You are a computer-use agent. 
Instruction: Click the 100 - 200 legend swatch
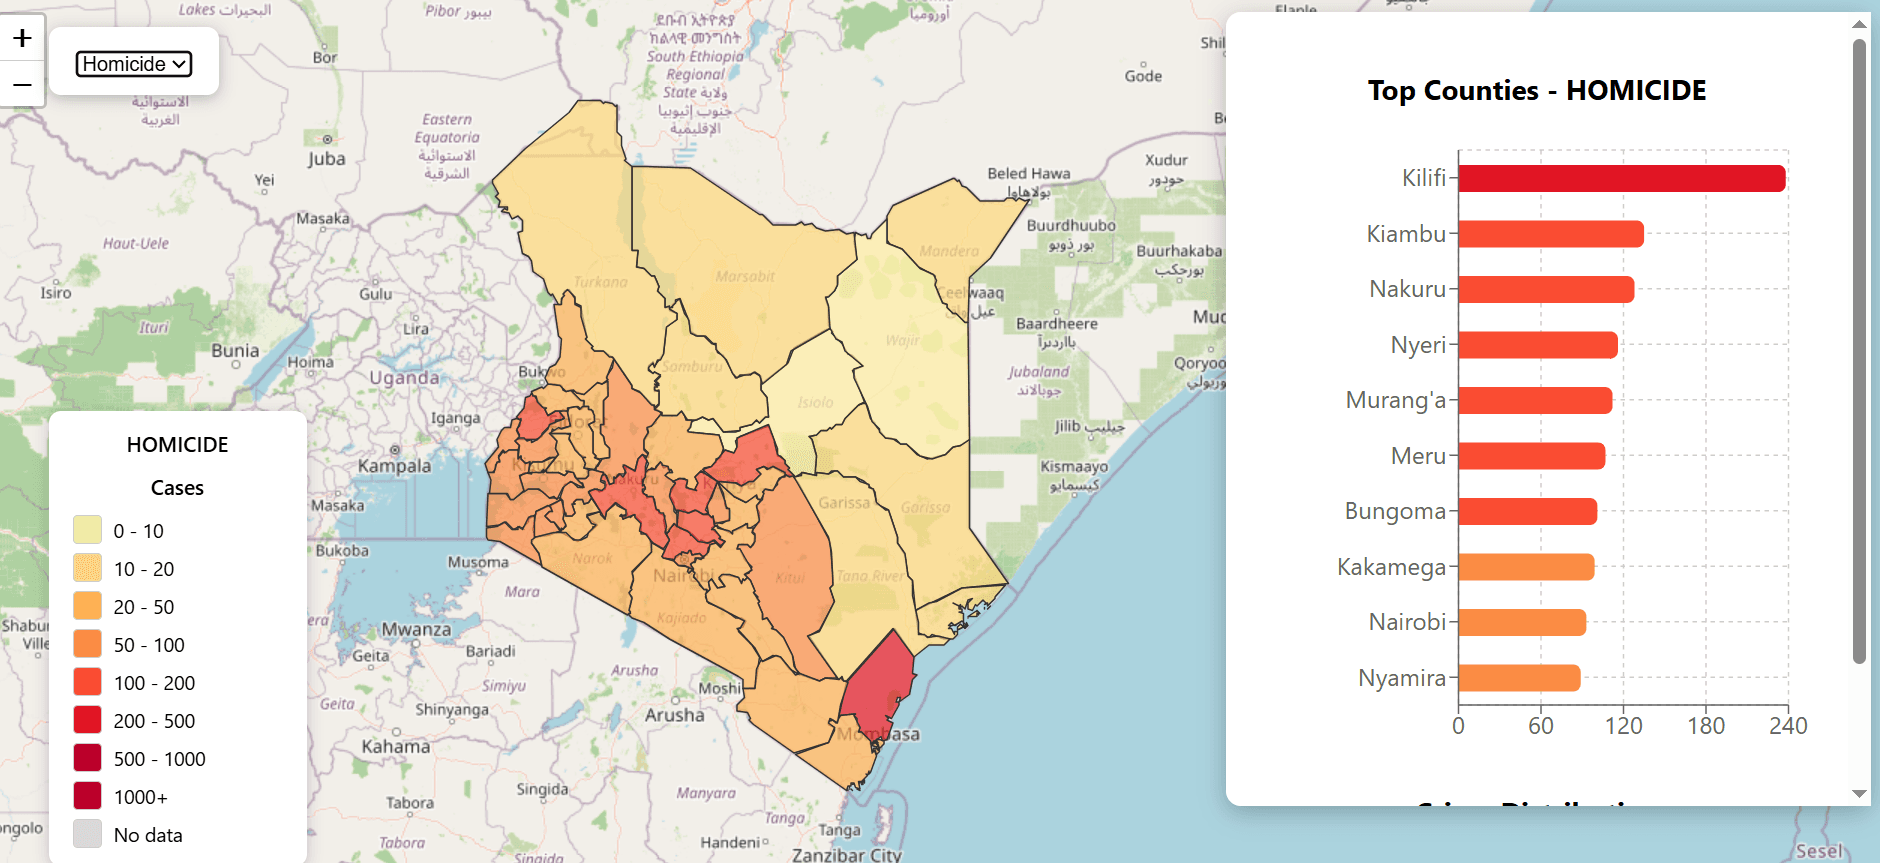coord(88,682)
